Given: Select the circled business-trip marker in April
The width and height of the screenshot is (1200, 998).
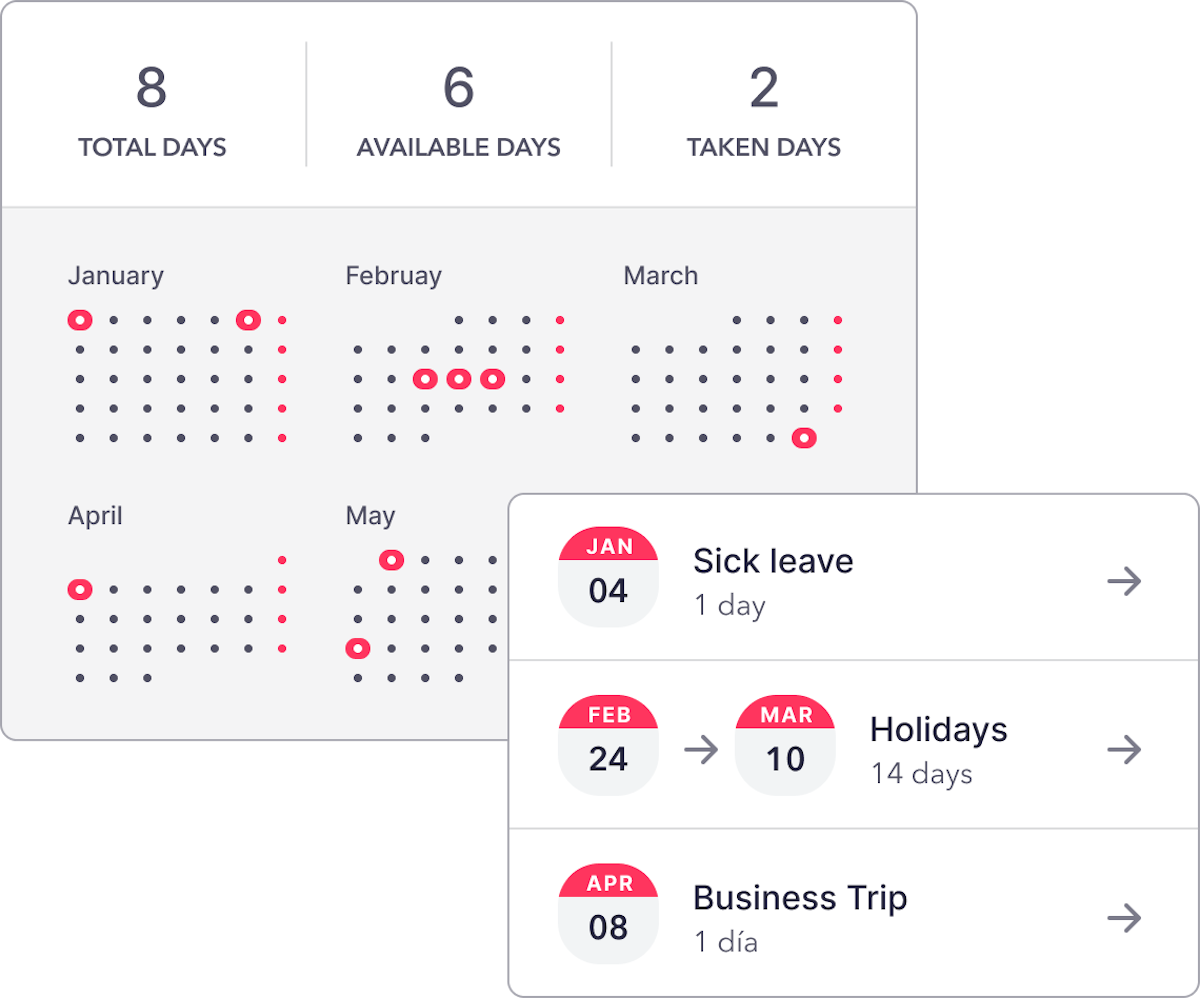Looking at the screenshot, I should 80,589.
